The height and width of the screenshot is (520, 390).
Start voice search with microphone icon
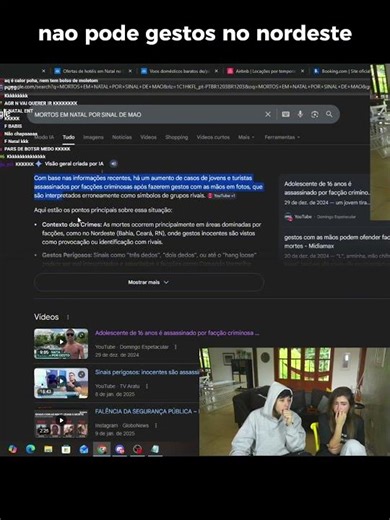tap(300, 114)
